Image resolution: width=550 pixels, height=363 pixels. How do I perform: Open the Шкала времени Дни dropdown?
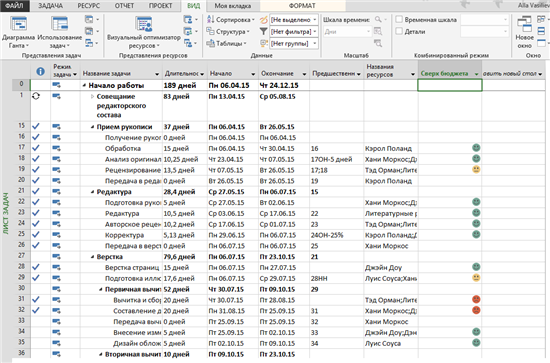[x=368, y=32]
